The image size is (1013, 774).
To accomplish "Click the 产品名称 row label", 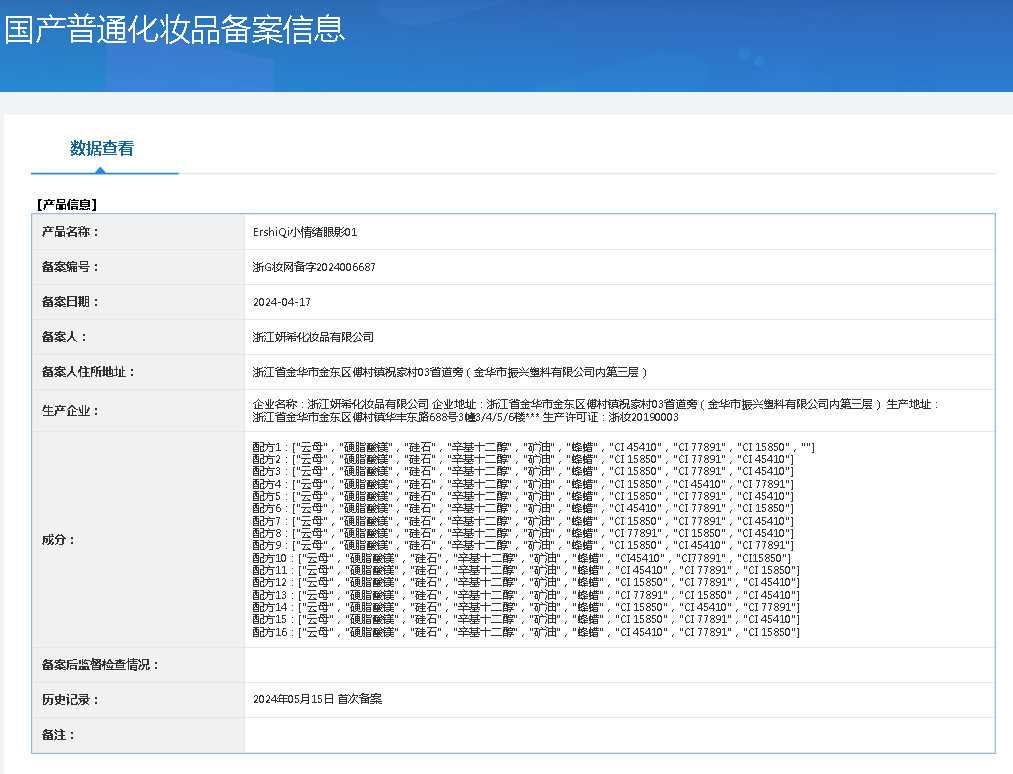I will (70, 232).
